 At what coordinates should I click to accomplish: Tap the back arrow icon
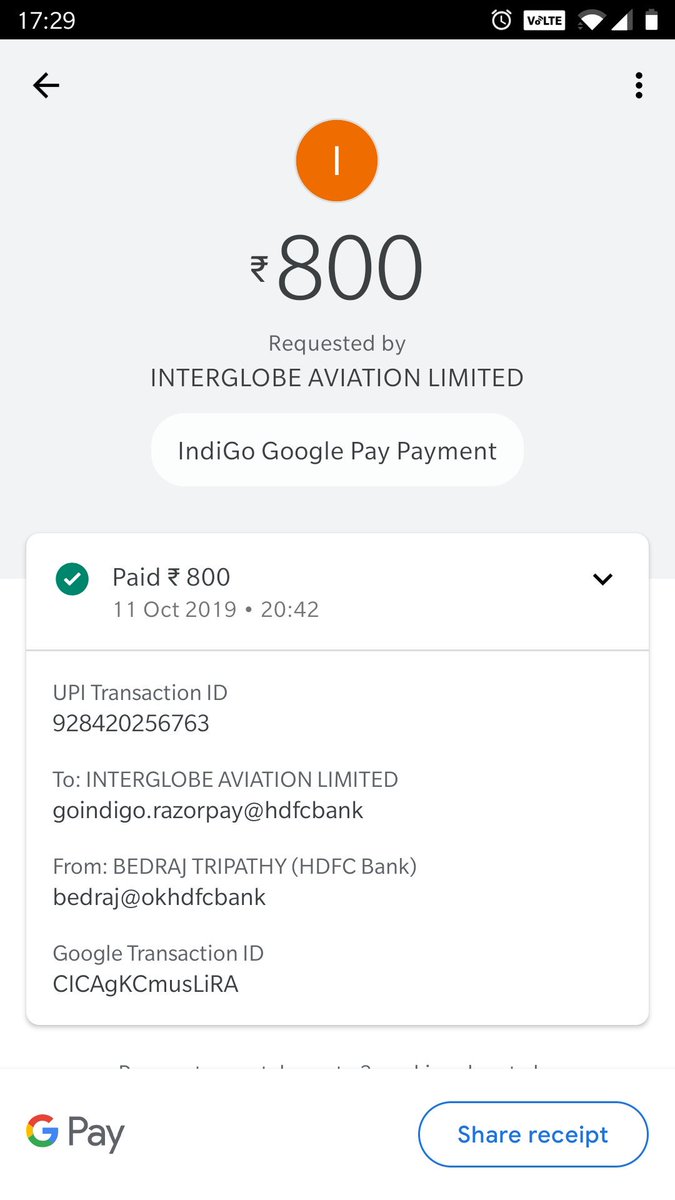46,86
